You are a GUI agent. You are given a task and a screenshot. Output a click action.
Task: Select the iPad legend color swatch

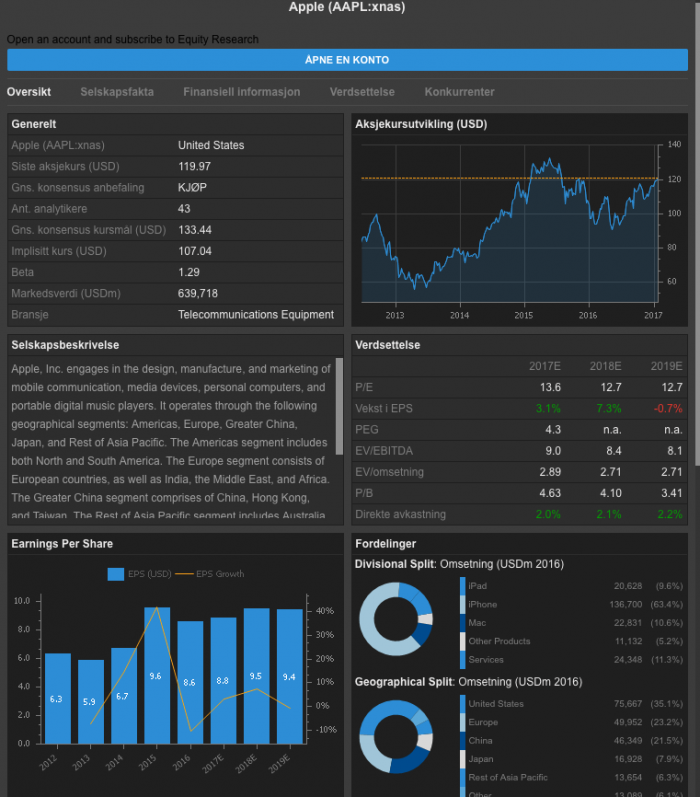point(463,586)
